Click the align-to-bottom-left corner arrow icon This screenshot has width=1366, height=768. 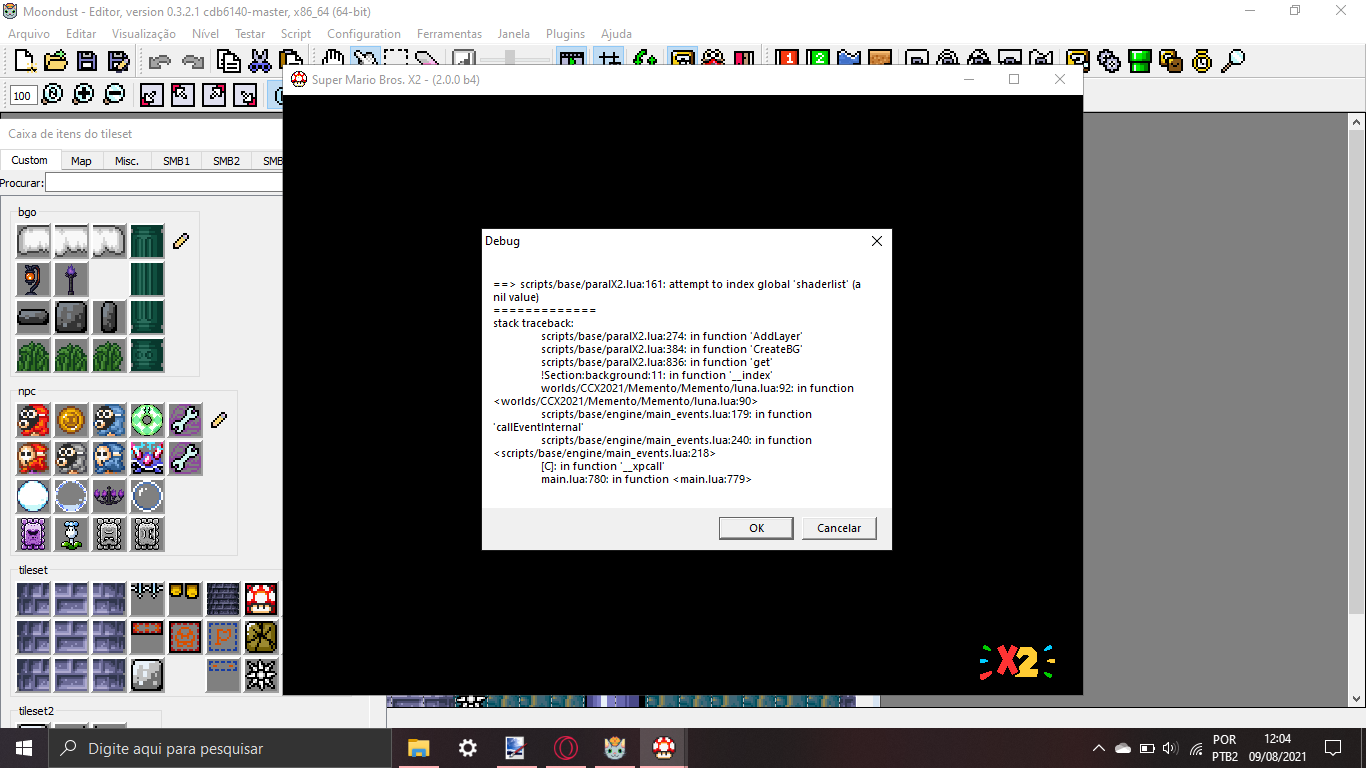coord(151,95)
